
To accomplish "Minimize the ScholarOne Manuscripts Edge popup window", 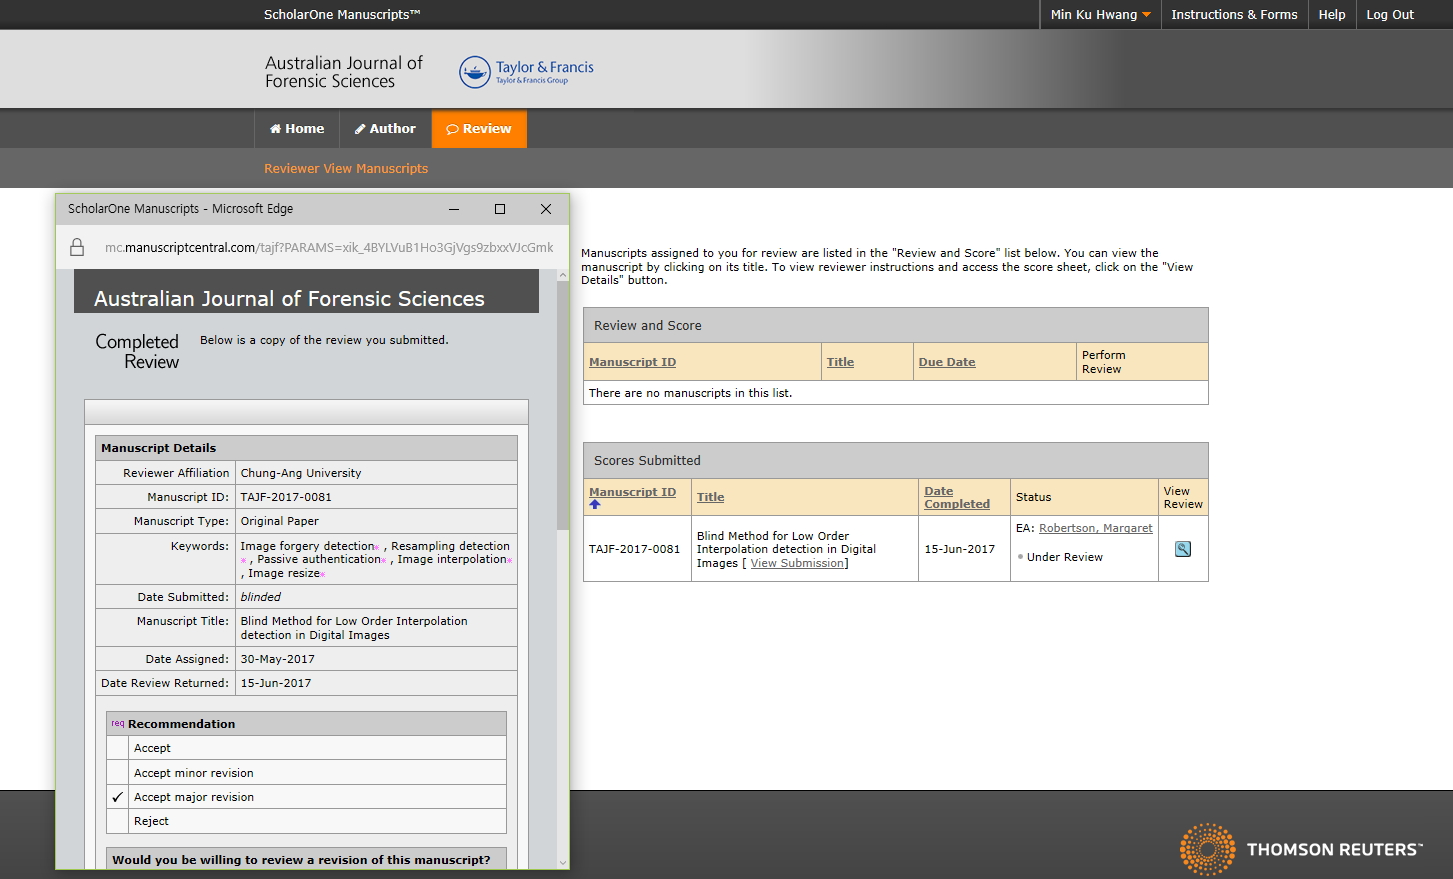I will click(x=454, y=209).
